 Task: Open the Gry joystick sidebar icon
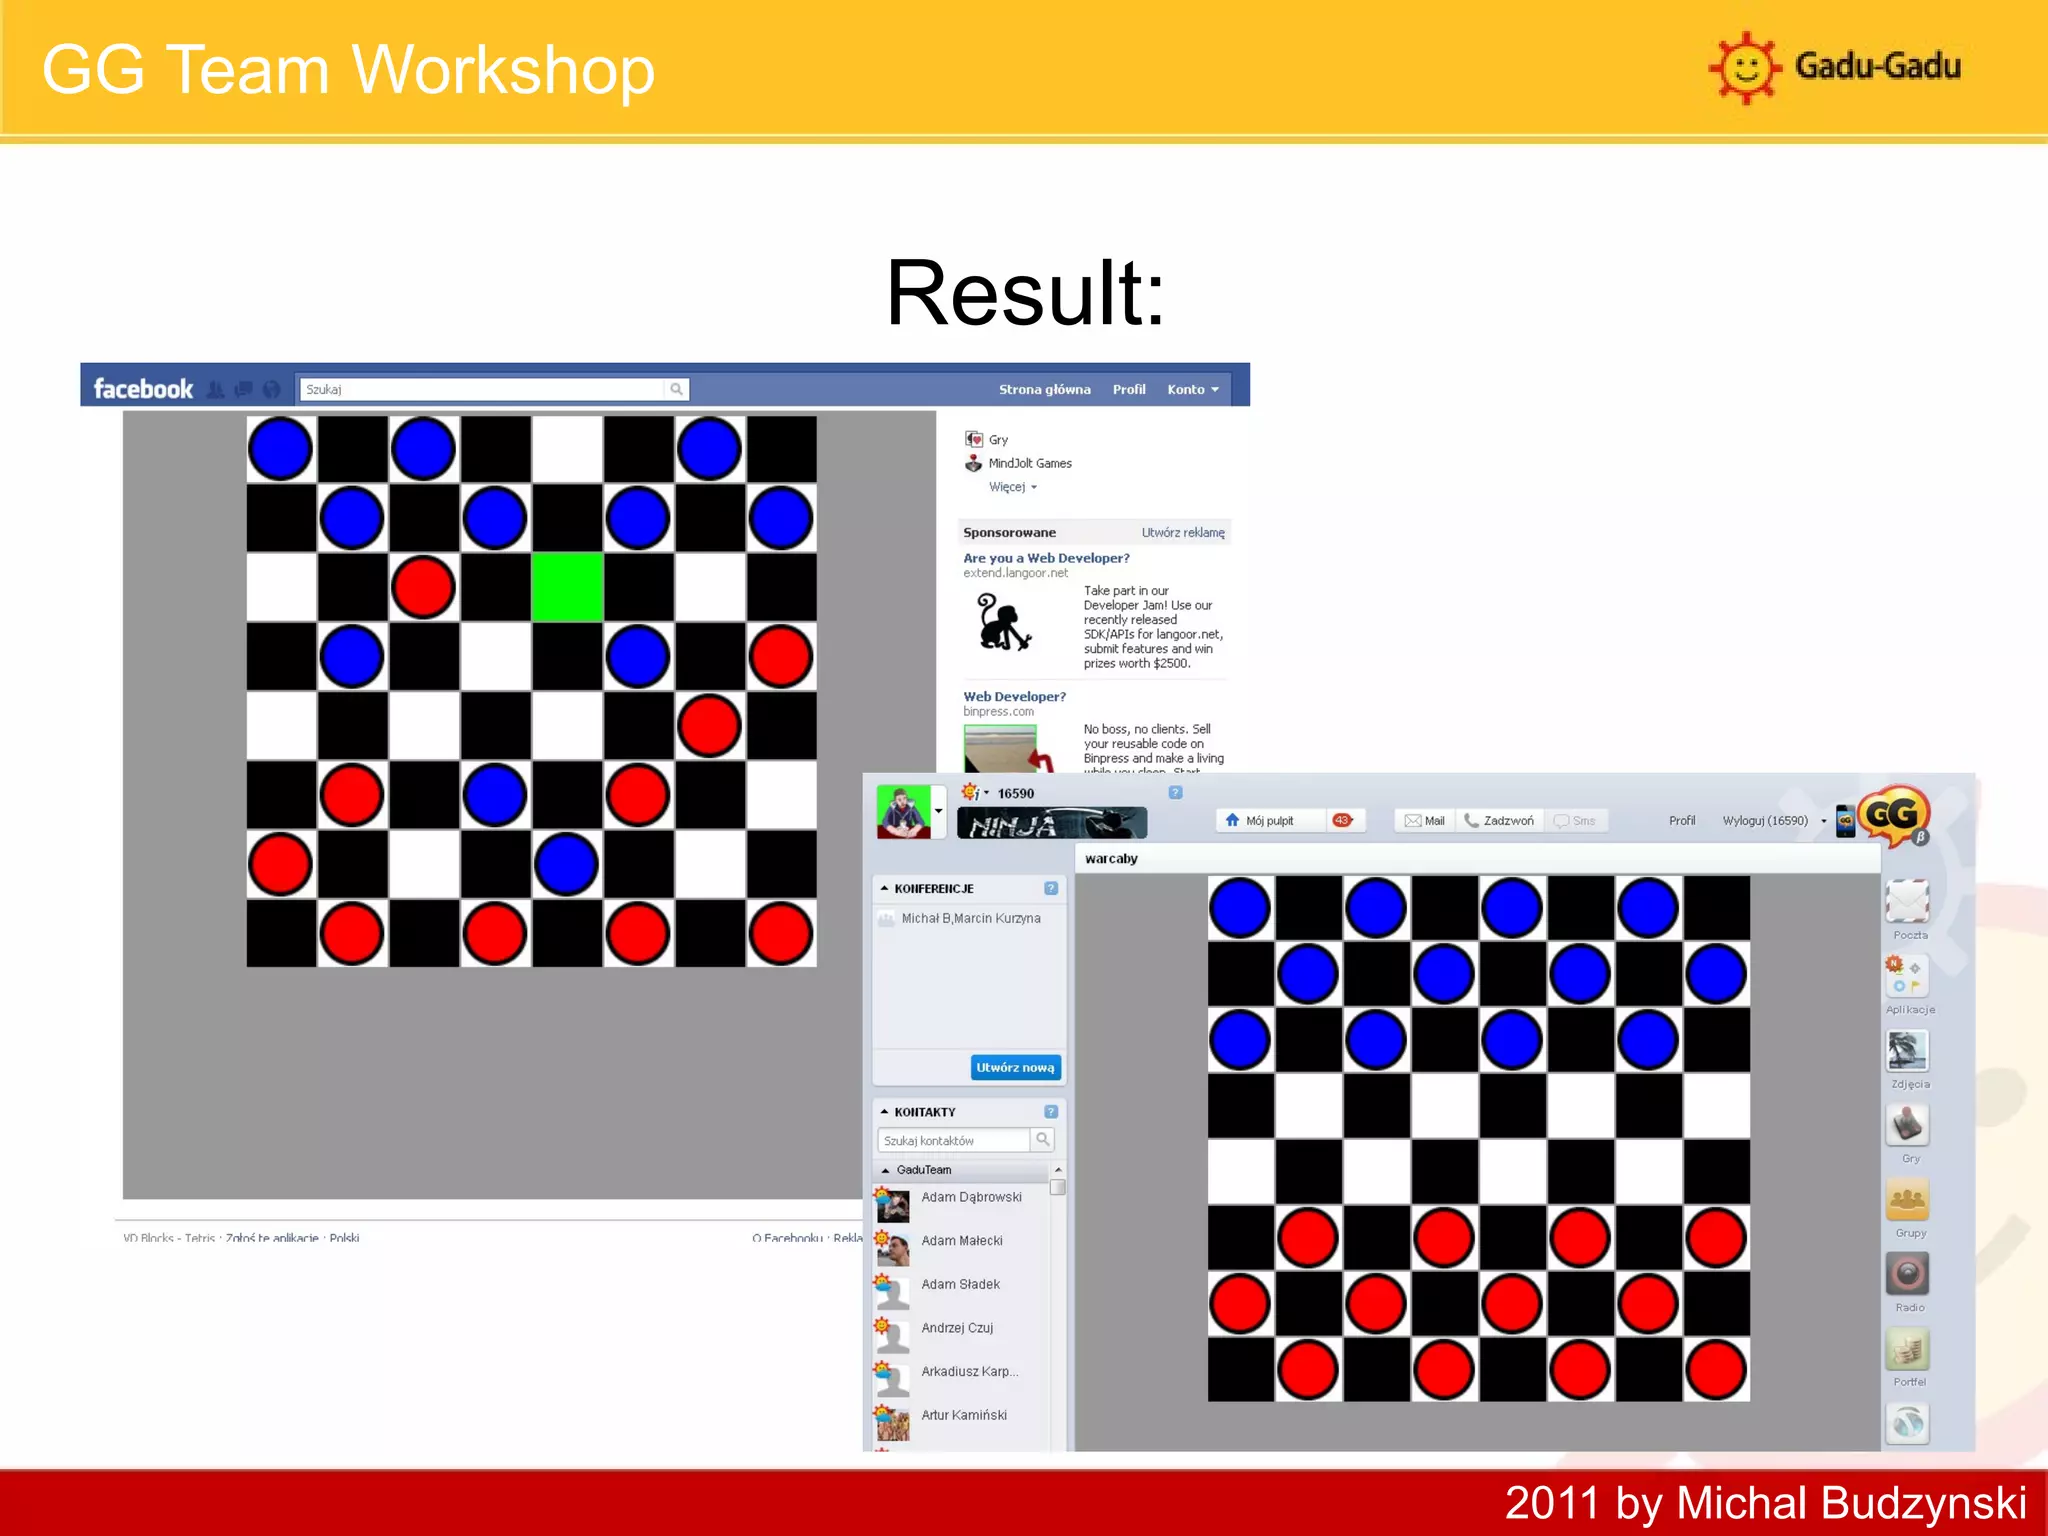(x=1907, y=1125)
